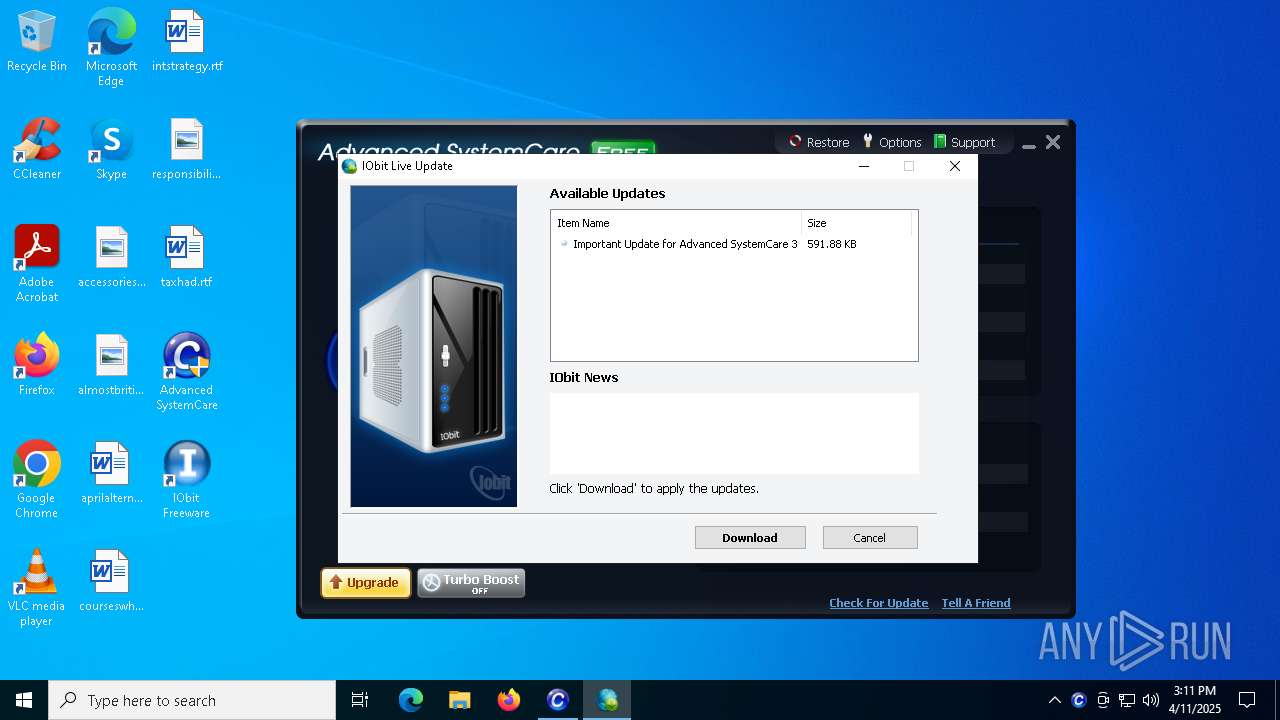Open Task View on the taskbar
Screen dimensions: 1280x720
point(360,700)
